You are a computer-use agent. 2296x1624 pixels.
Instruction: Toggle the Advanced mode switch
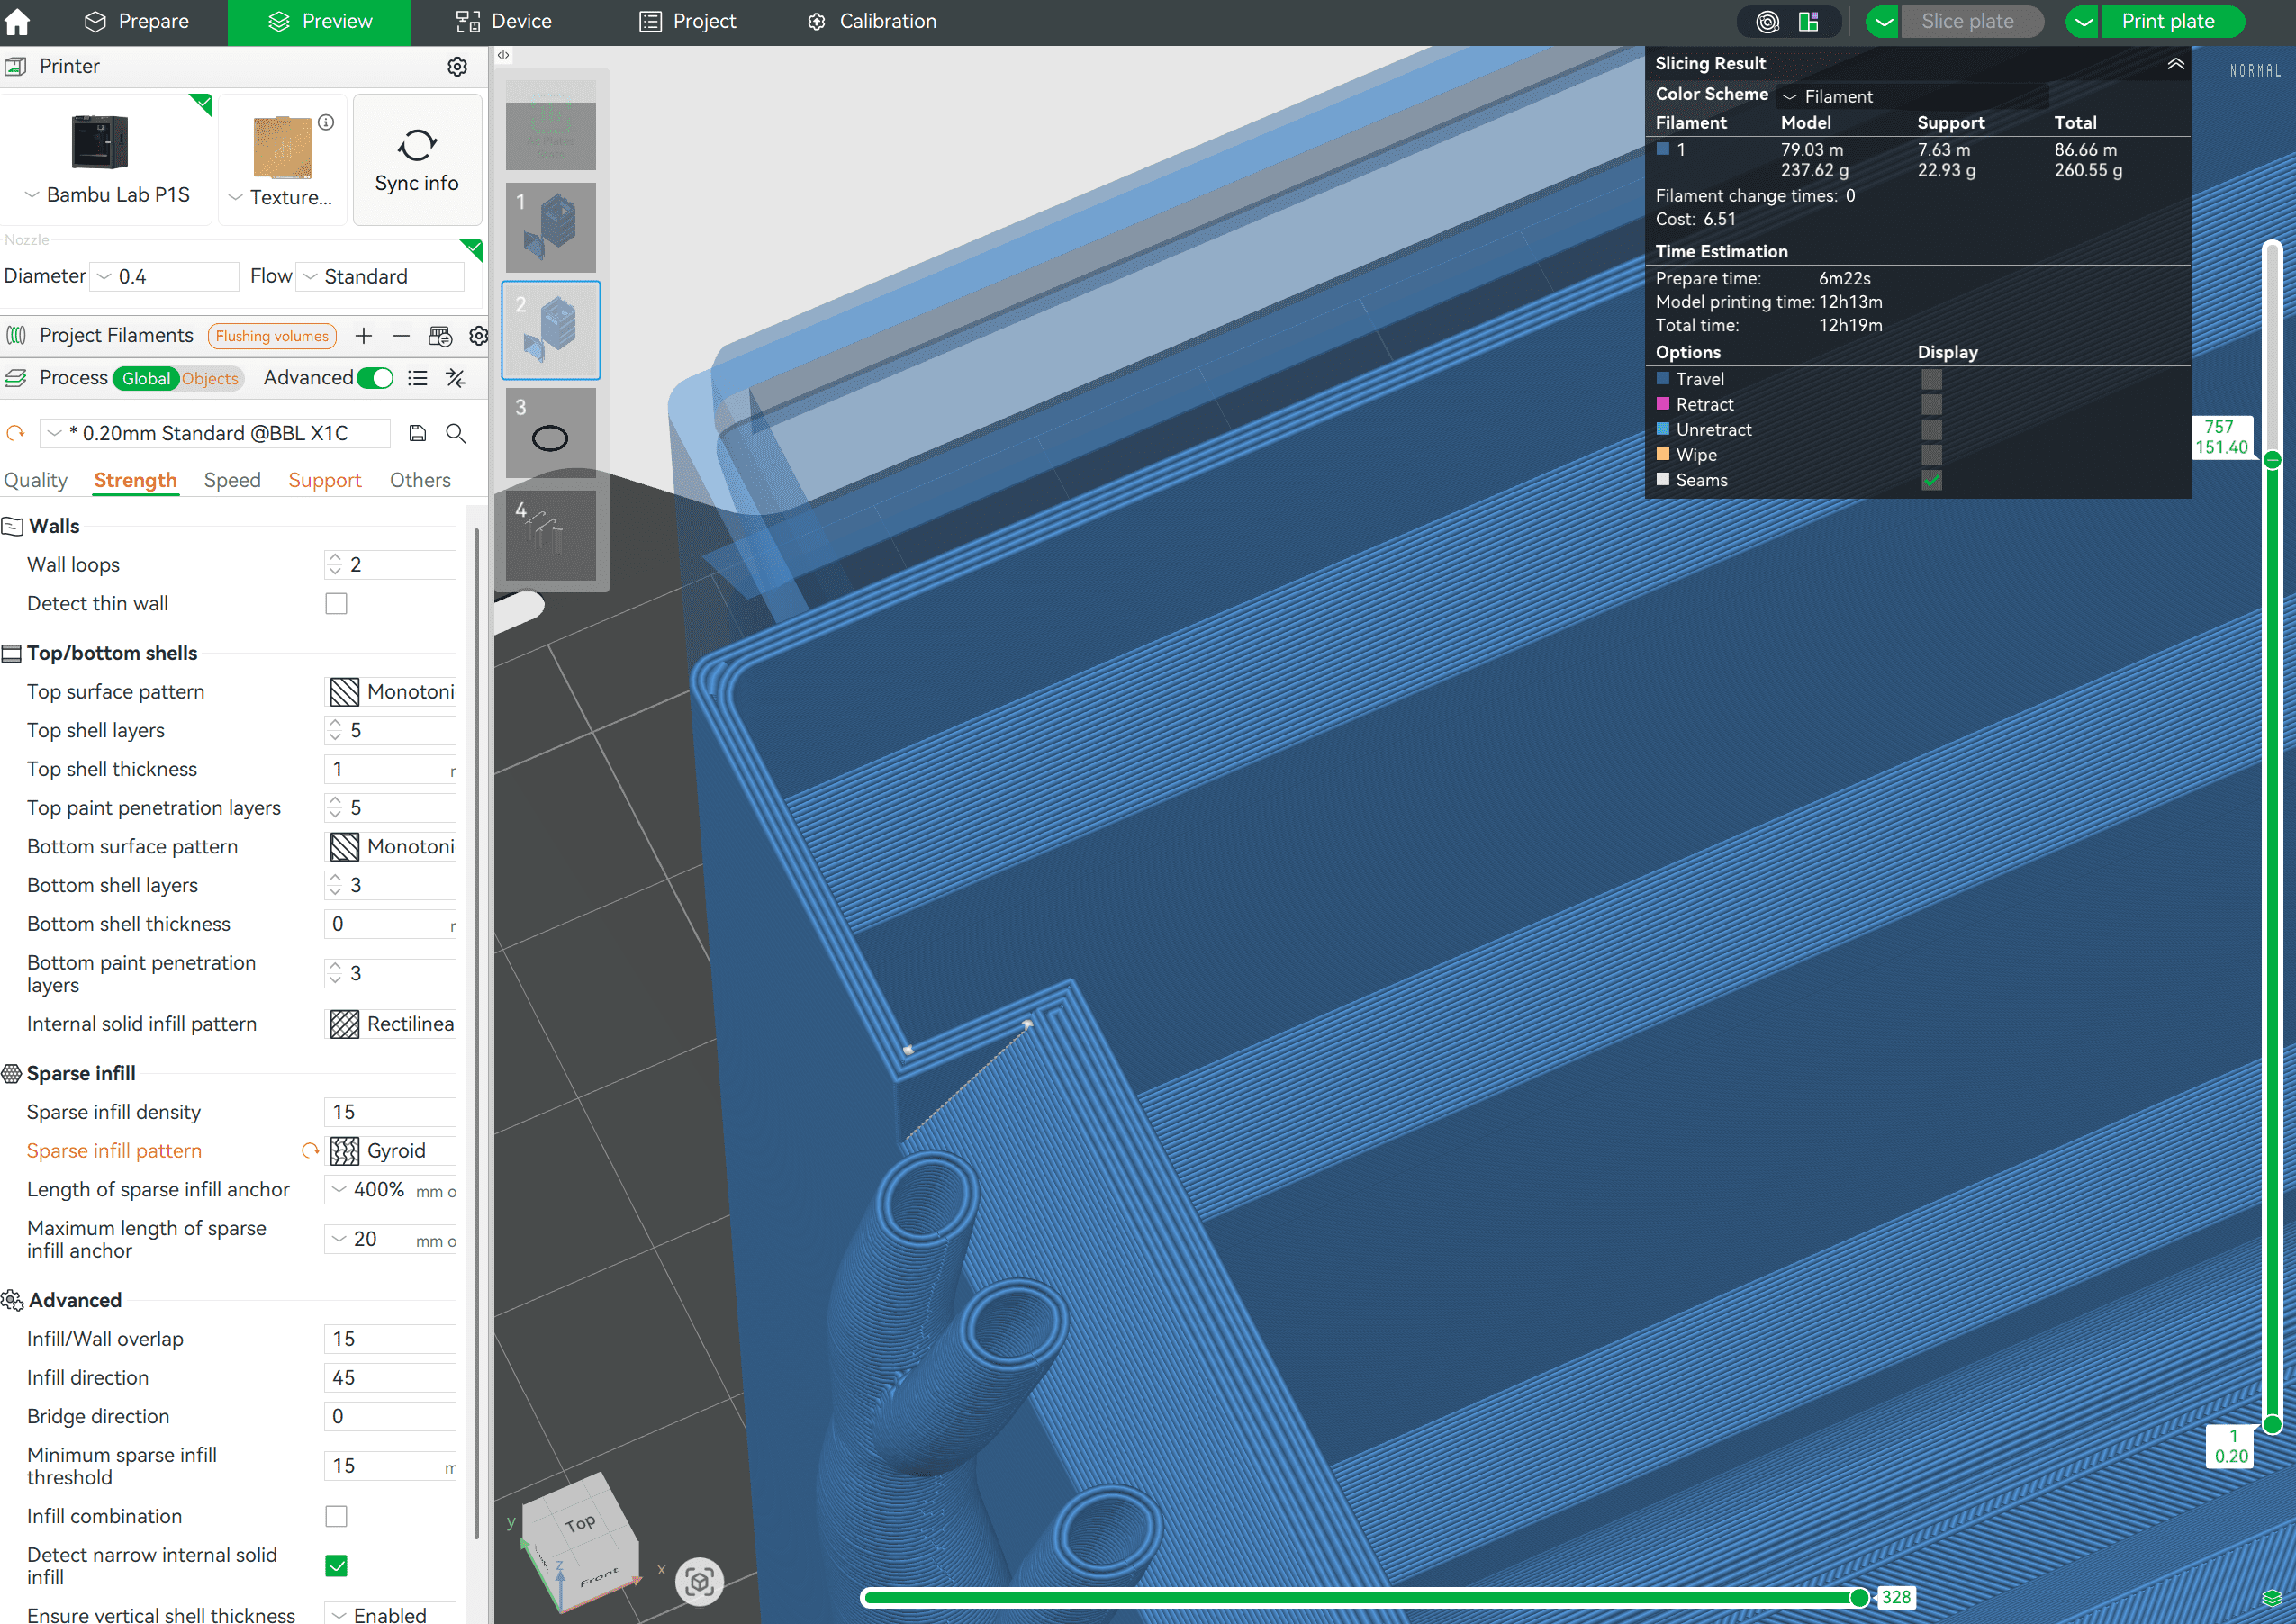click(376, 378)
